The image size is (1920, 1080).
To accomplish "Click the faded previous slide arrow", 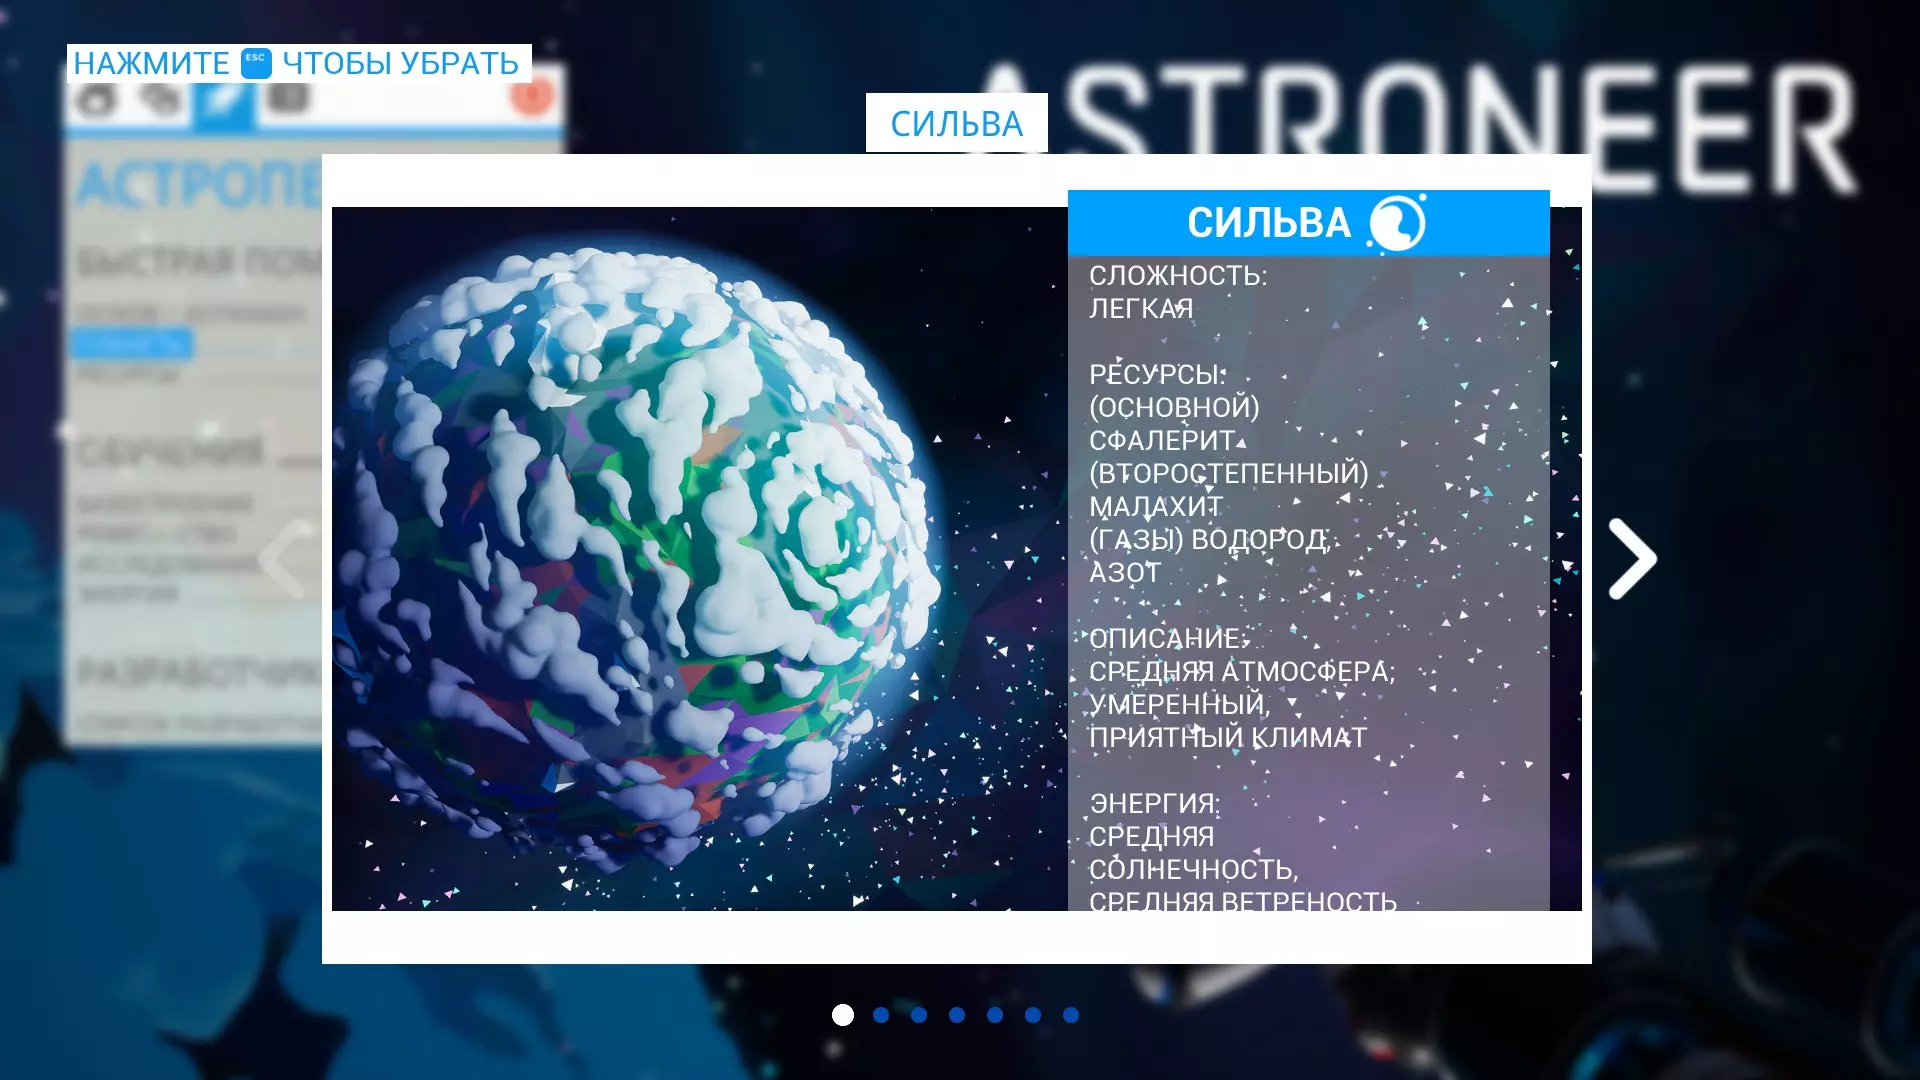I will (x=285, y=560).
